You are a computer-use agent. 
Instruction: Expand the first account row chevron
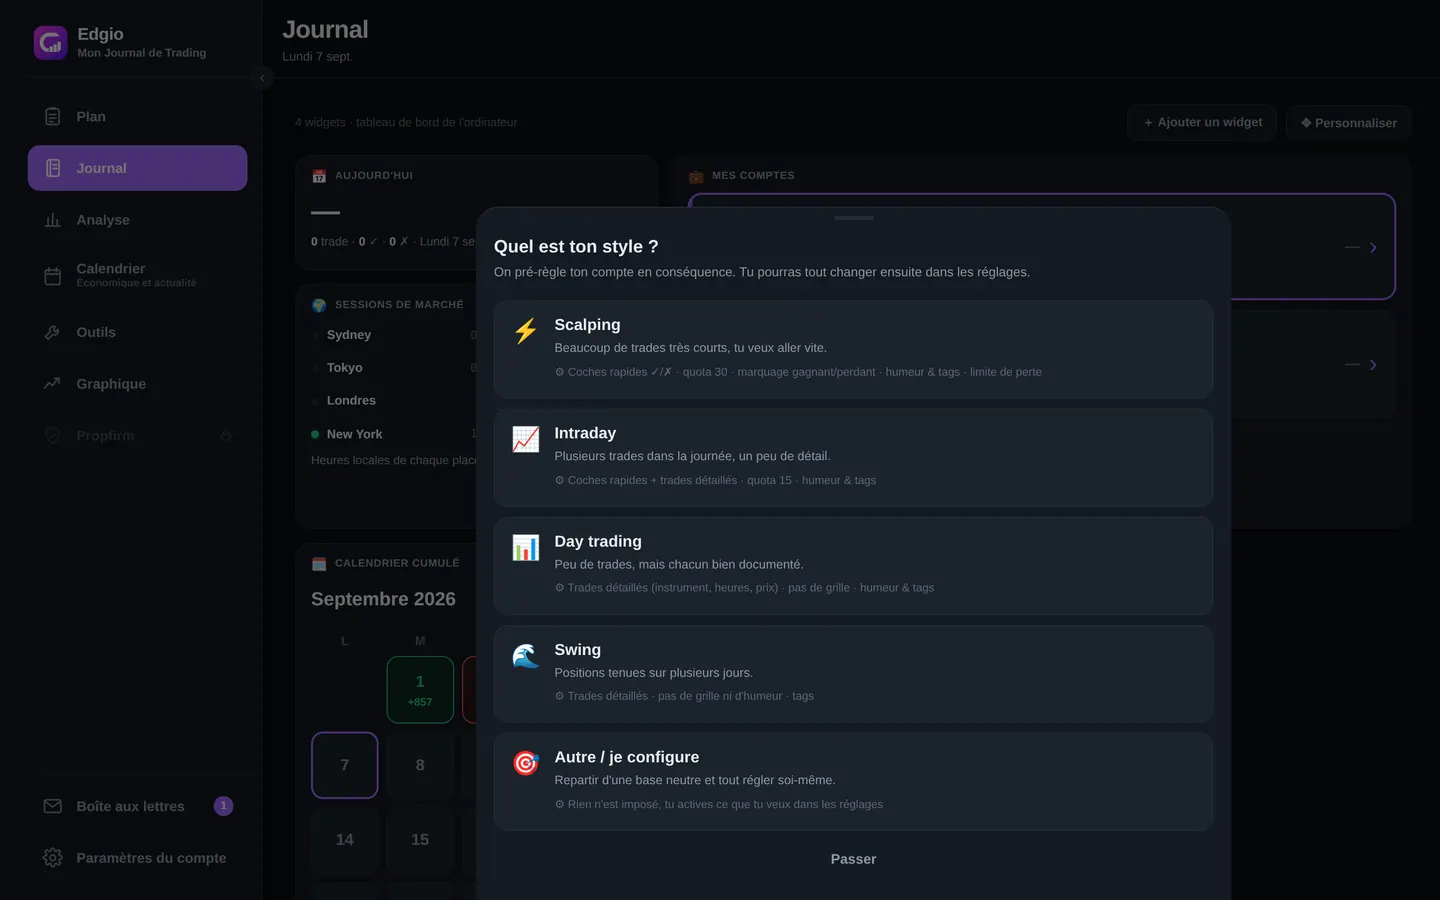coord(1373,247)
